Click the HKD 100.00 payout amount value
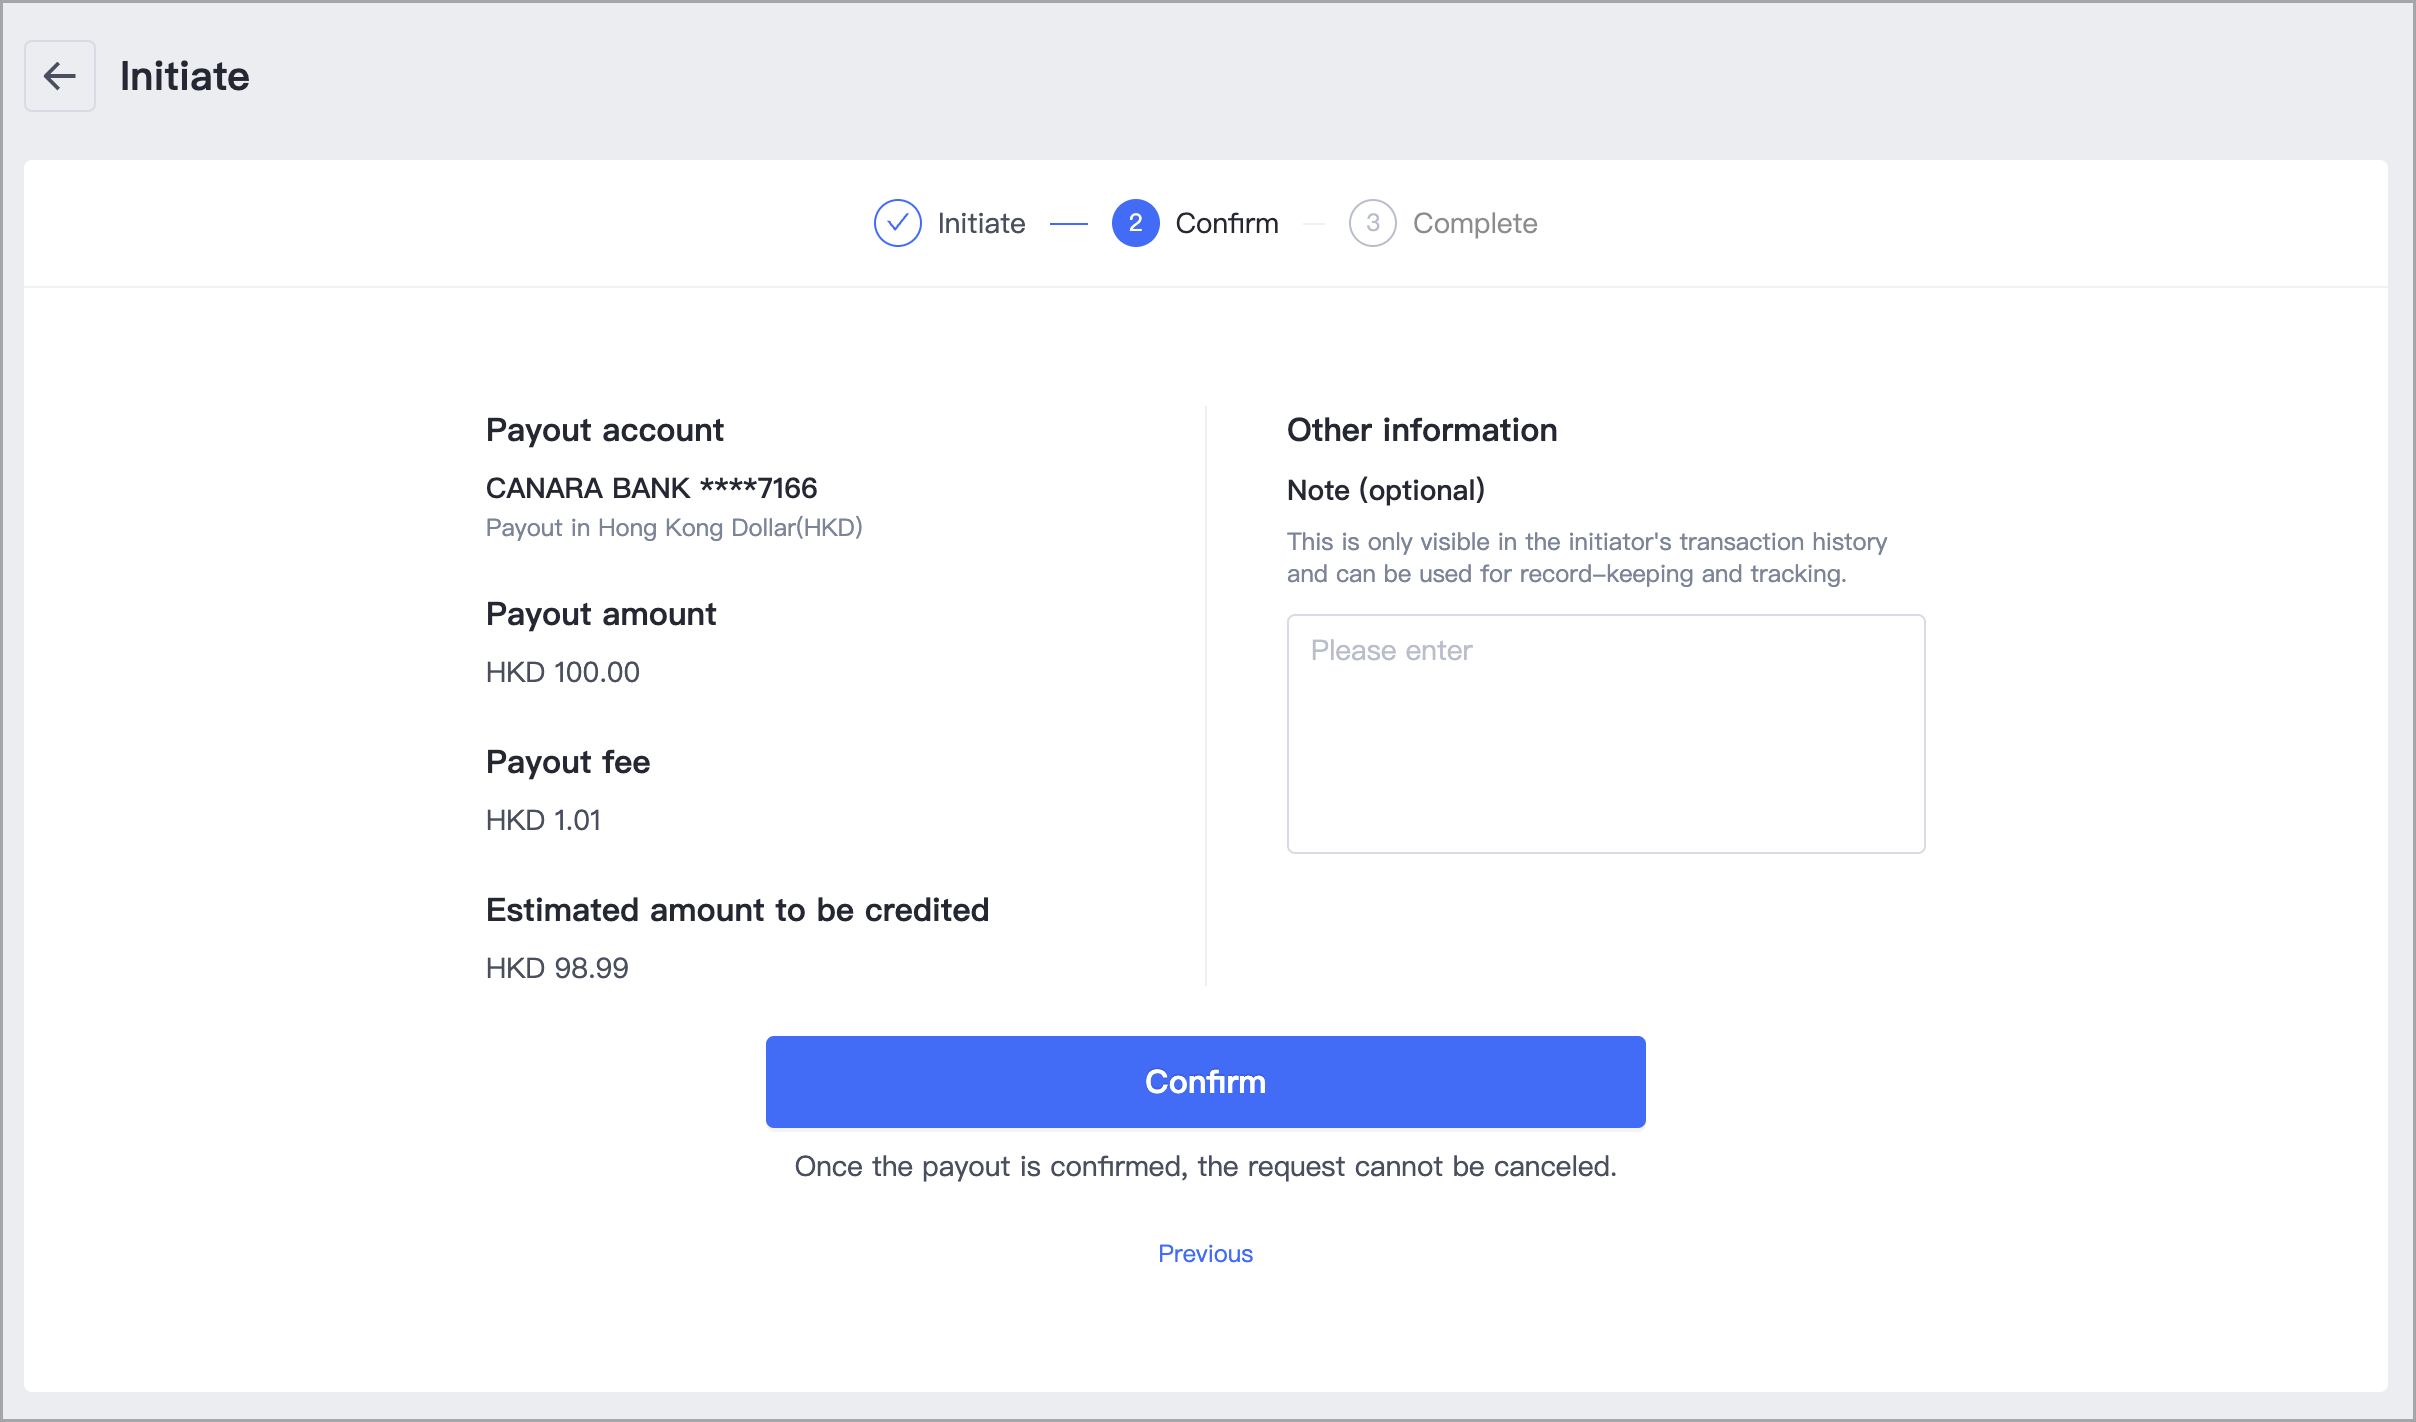Image resolution: width=2416 pixels, height=1422 pixels. click(x=562, y=672)
